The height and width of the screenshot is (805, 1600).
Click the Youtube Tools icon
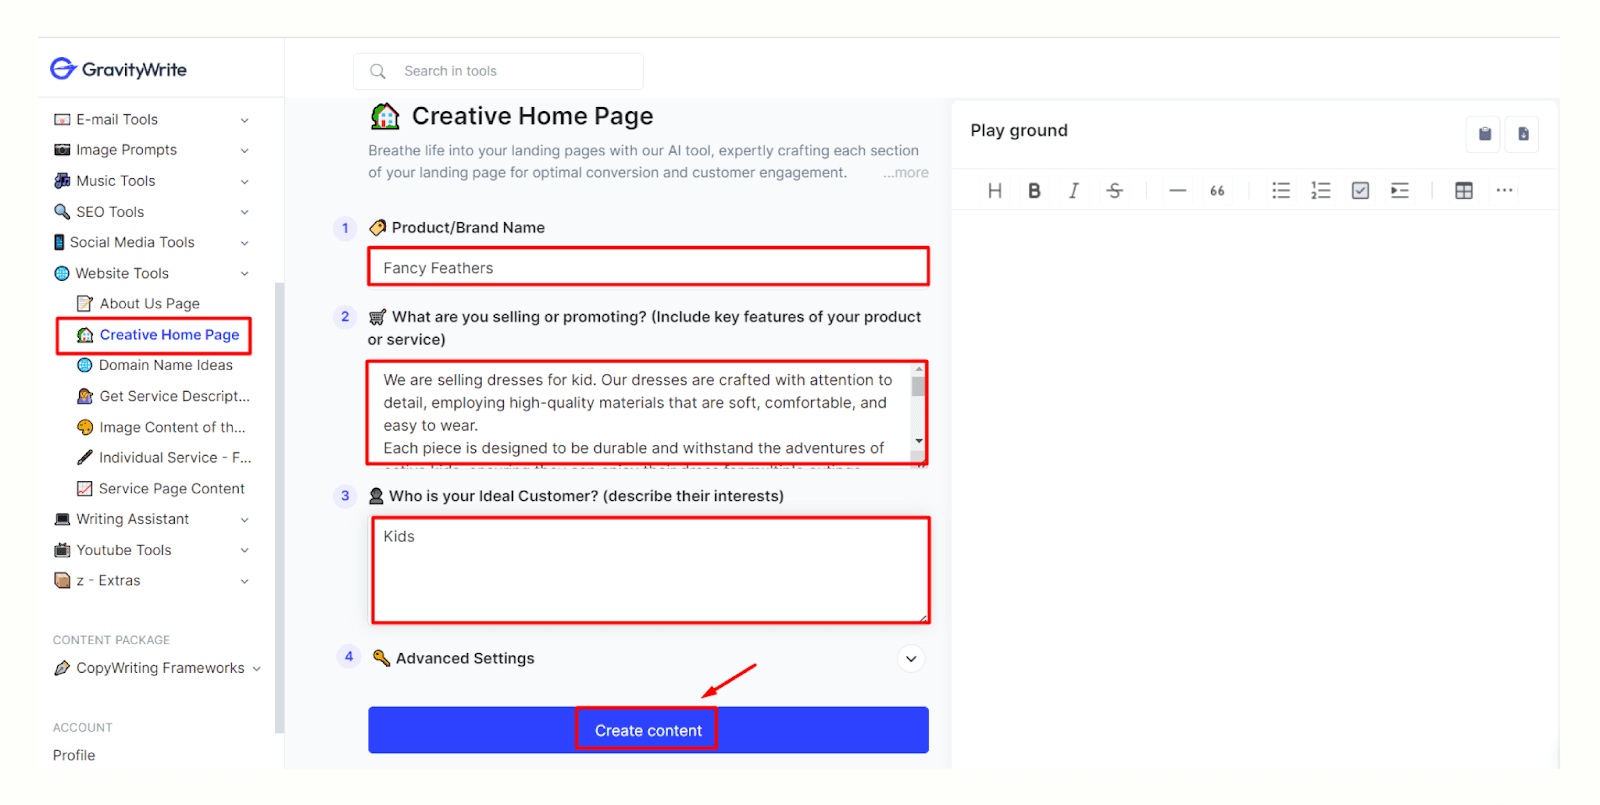point(62,550)
